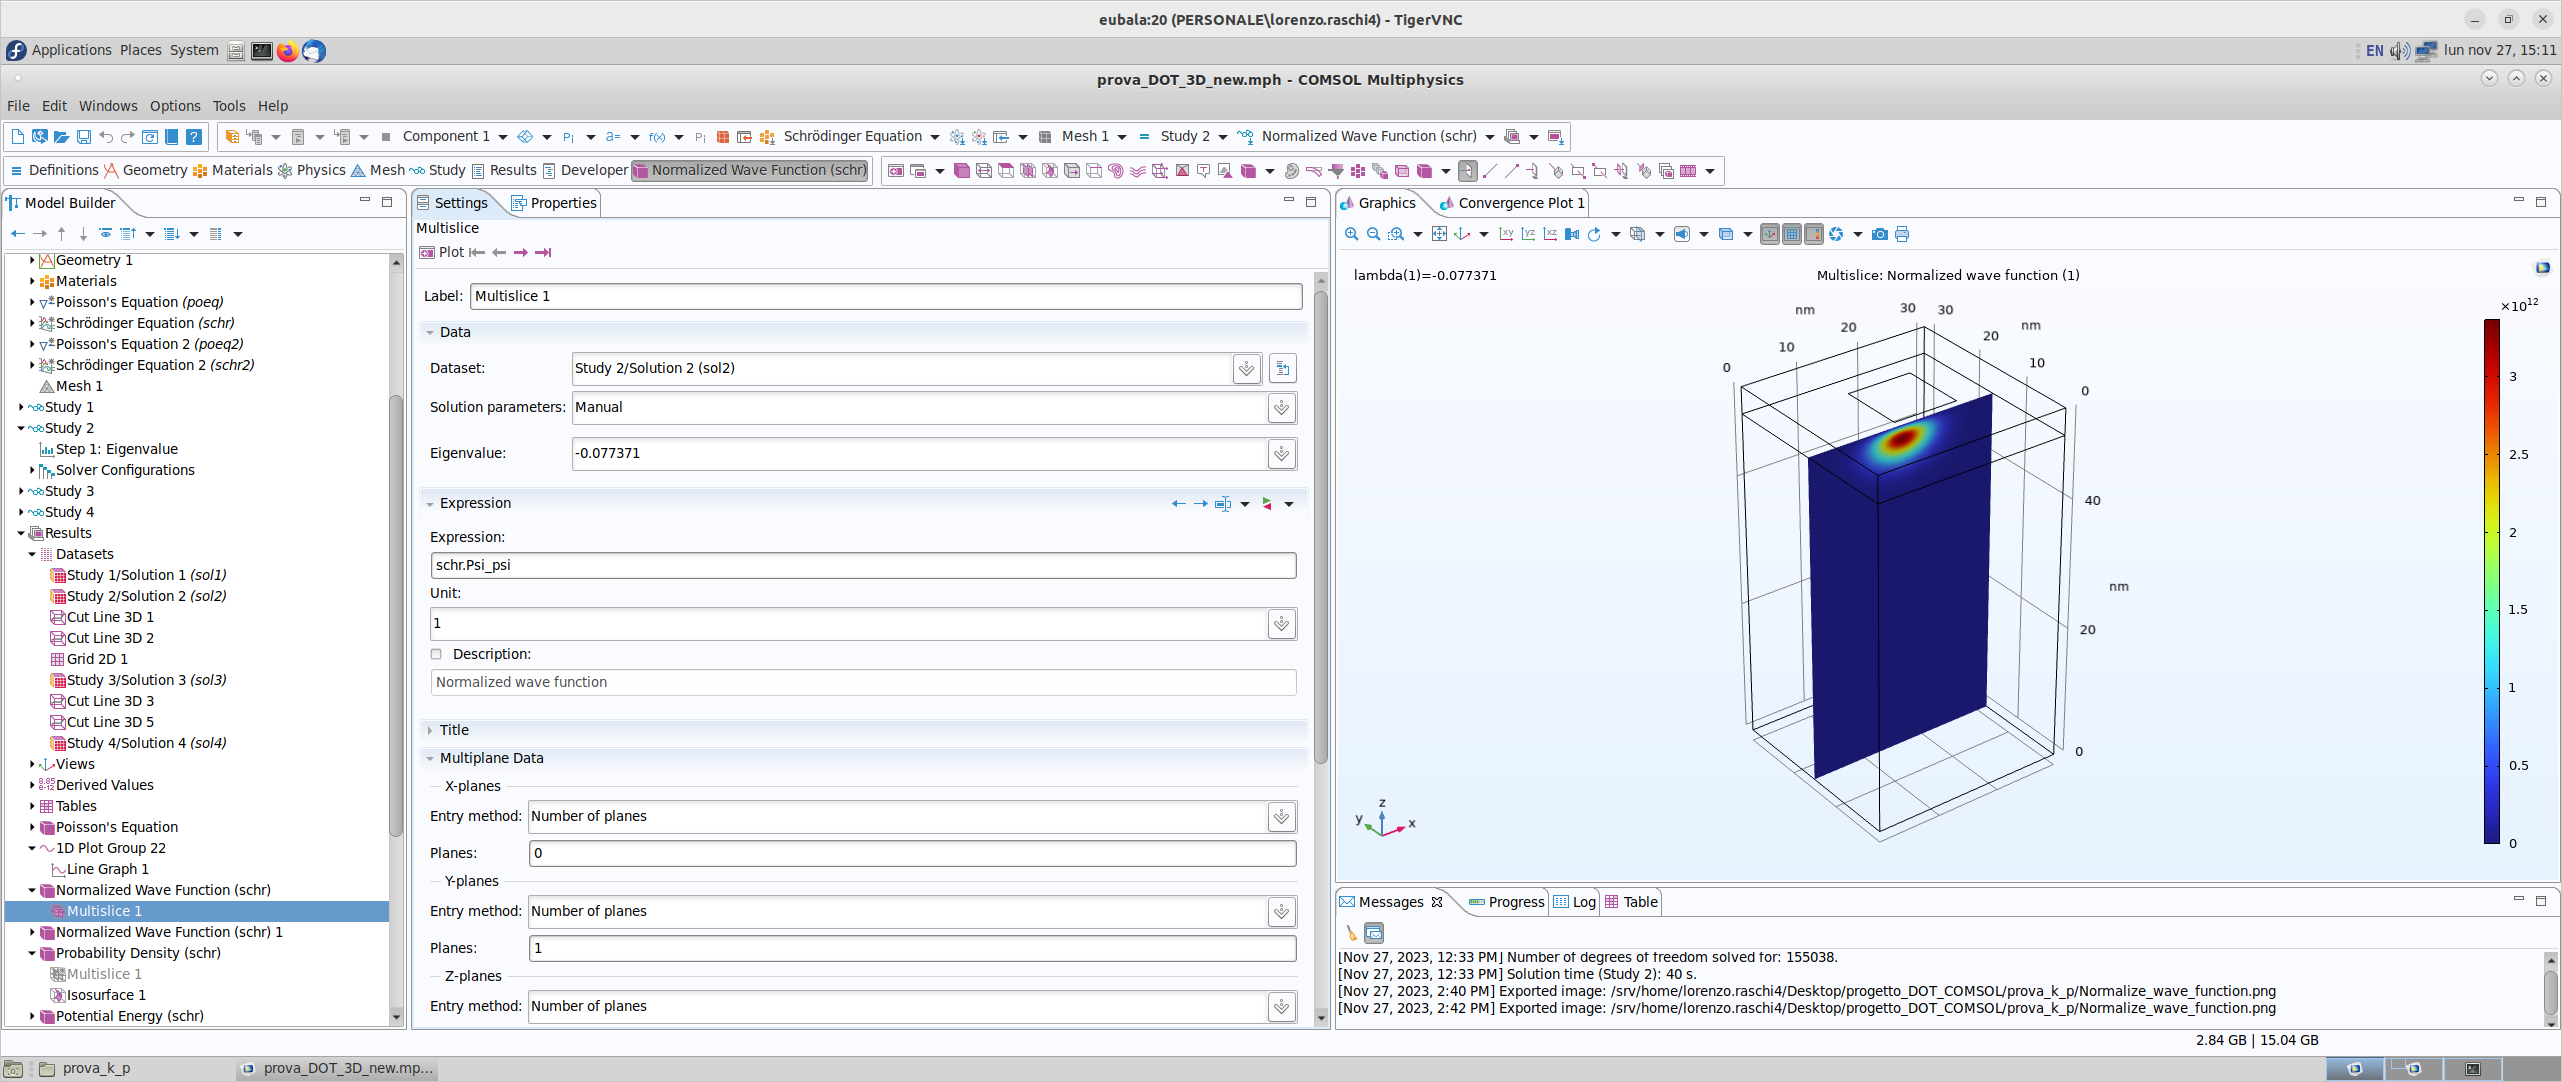Open the Options menu
The width and height of the screenshot is (2562, 1082).
point(175,106)
